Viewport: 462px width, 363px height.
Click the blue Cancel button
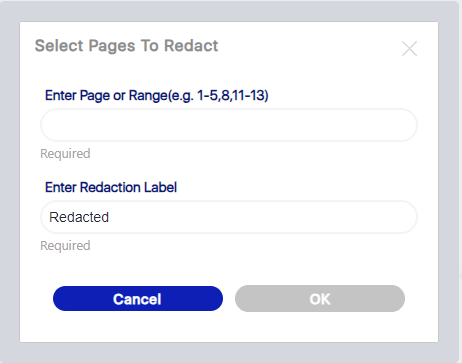coord(138,299)
